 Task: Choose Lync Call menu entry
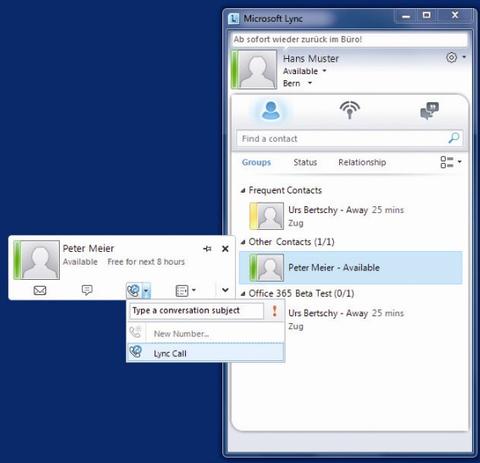206,353
